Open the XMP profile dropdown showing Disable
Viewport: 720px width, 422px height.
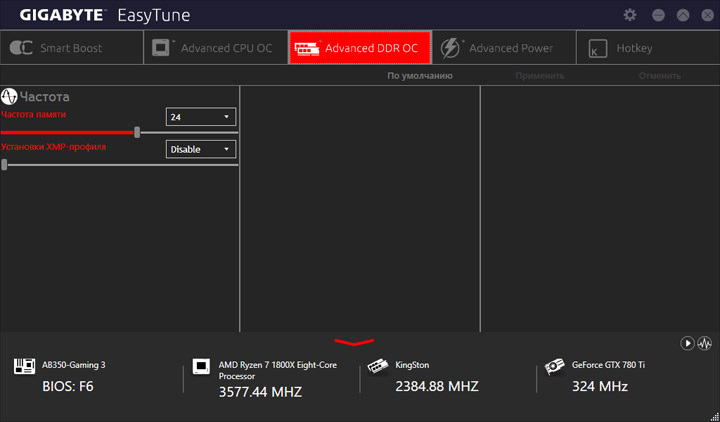pos(201,149)
